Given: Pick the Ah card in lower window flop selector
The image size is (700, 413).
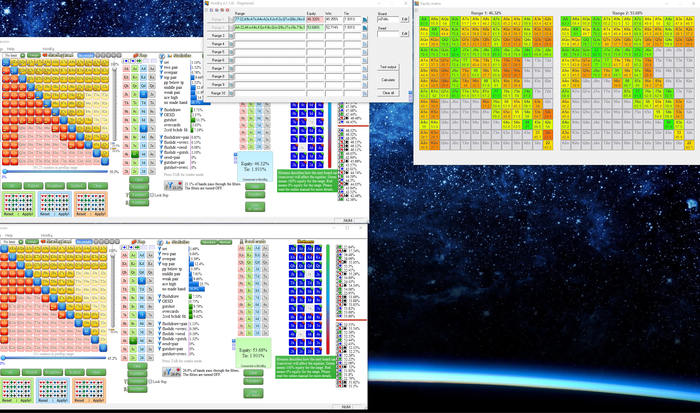Looking at the screenshot, I should 125,255.
